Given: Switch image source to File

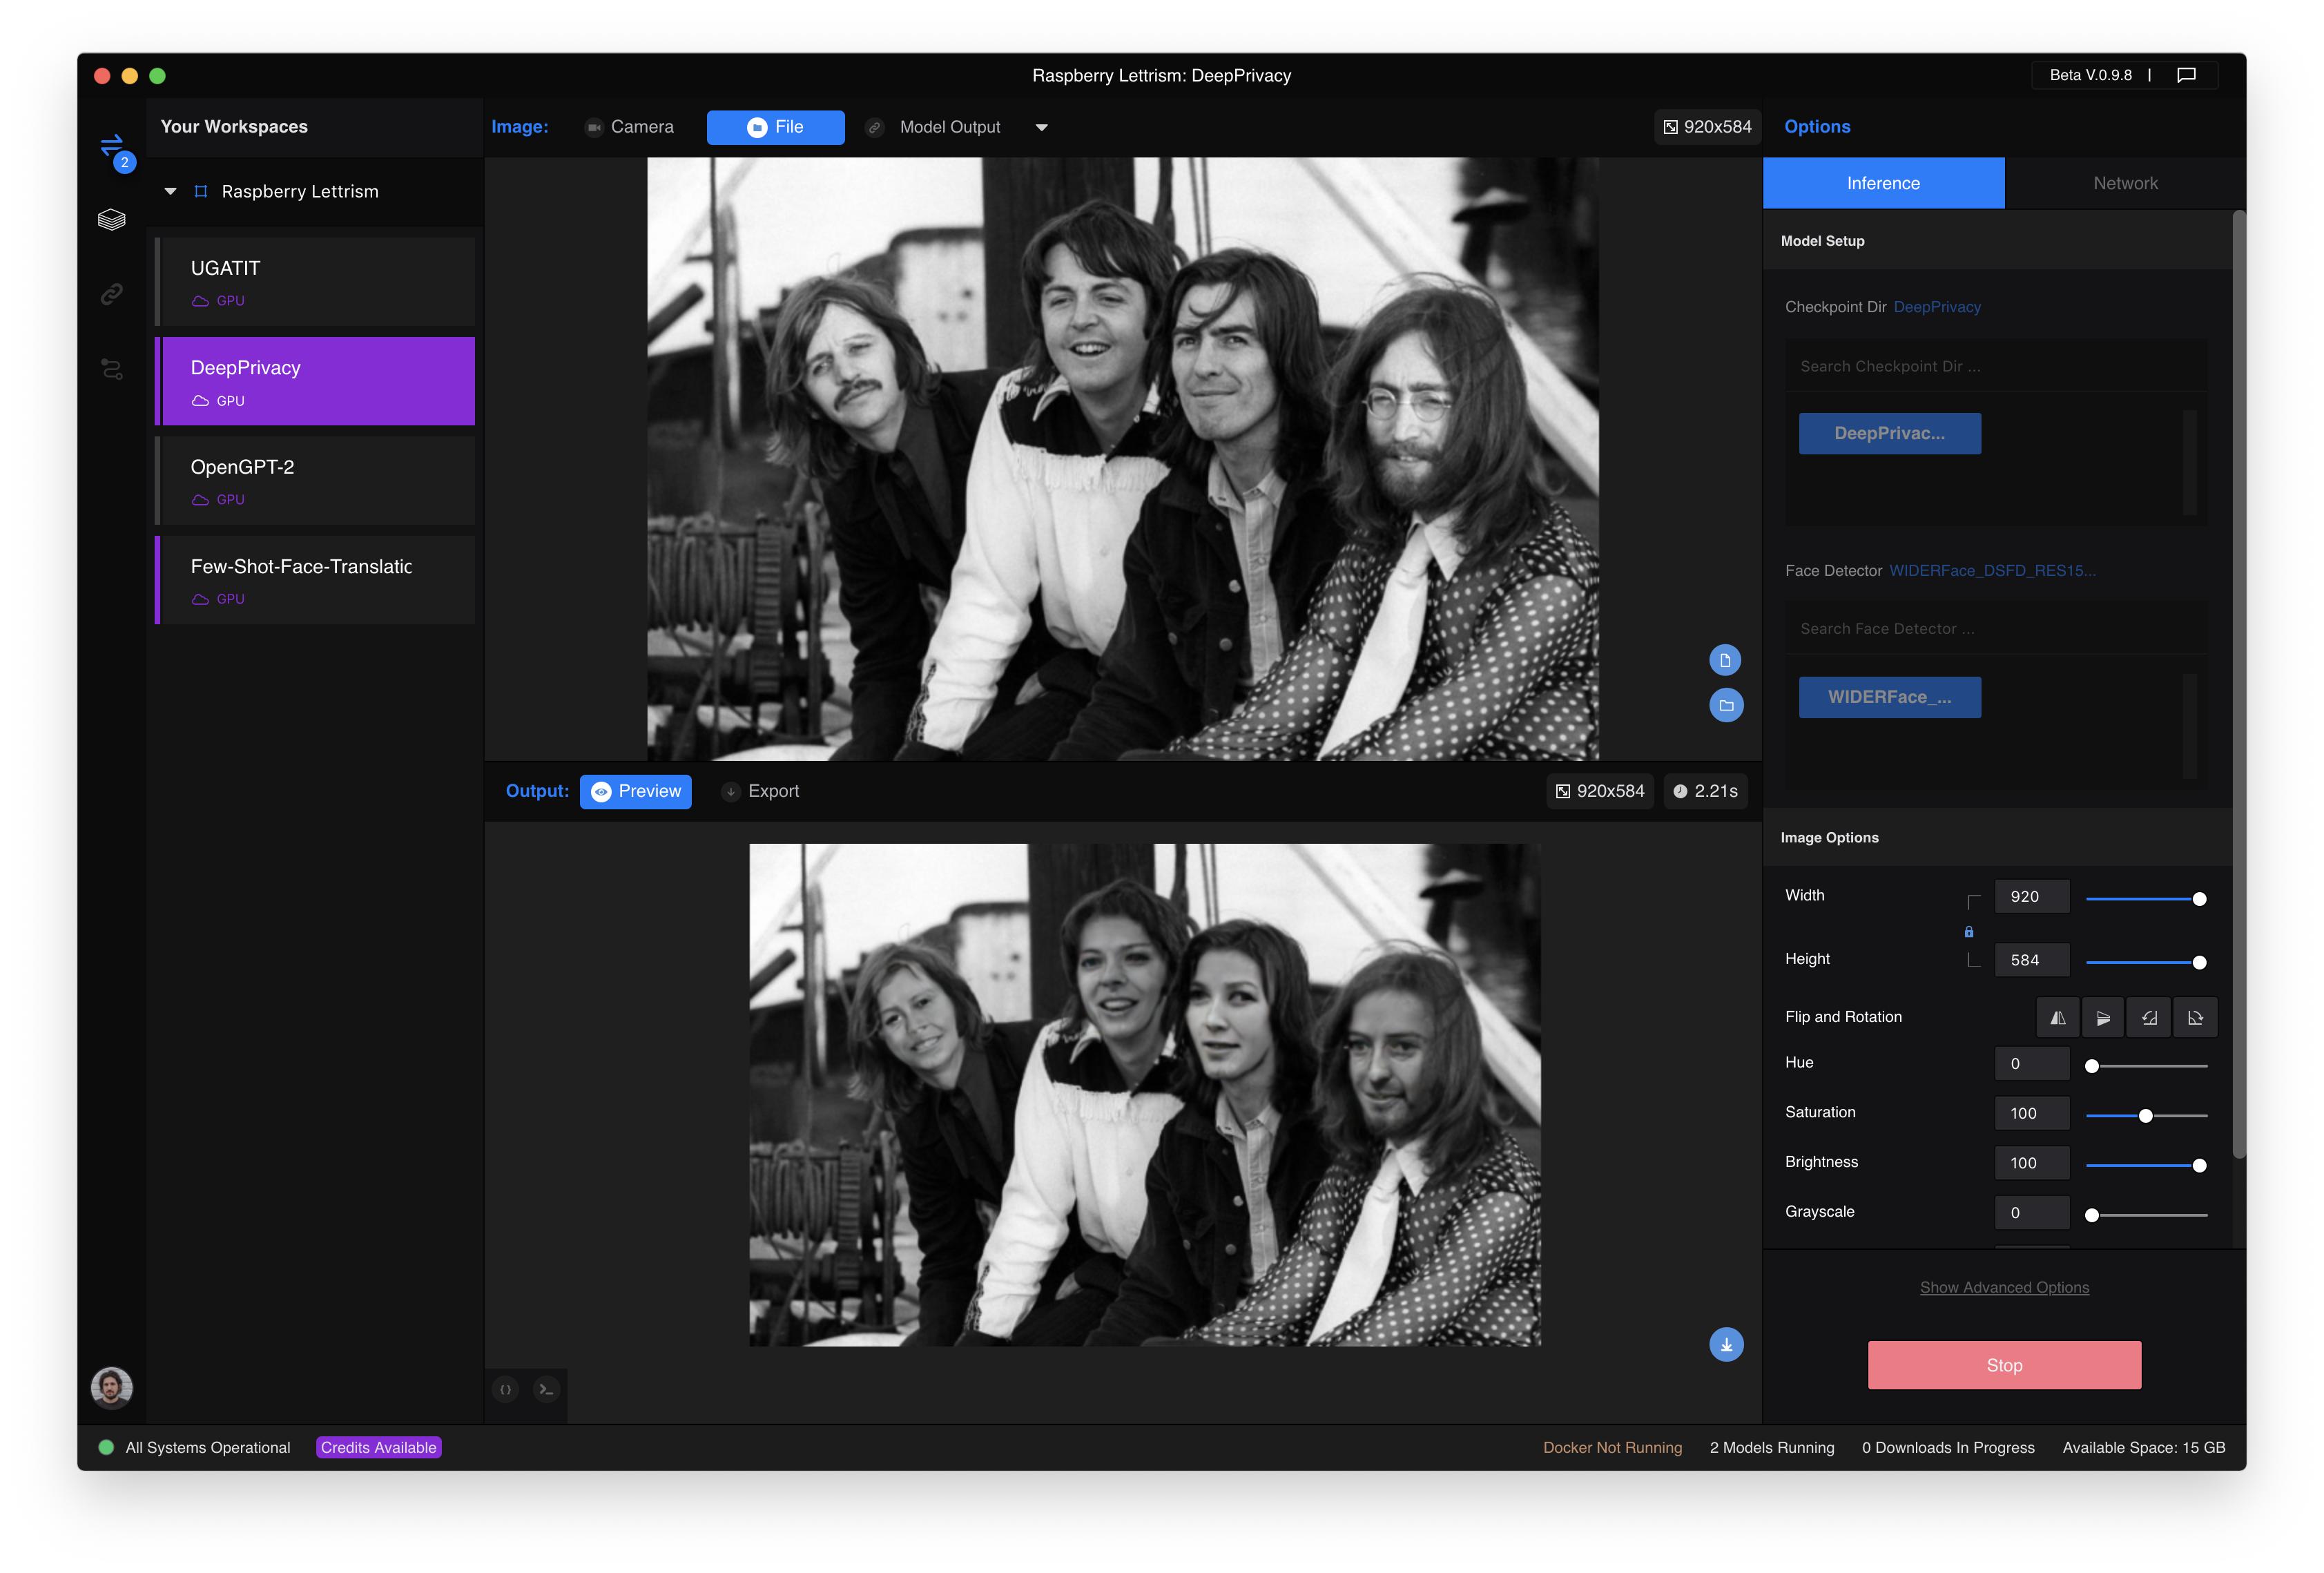Looking at the screenshot, I should tap(776, 127).
